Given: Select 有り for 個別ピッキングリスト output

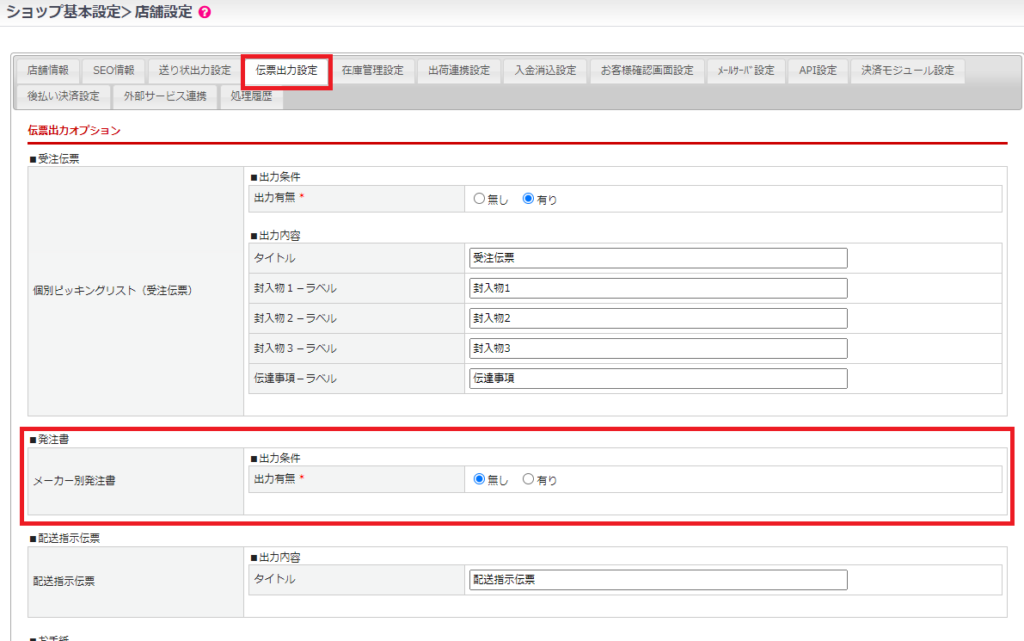Looking at the screenshot, I should (529, 199).
